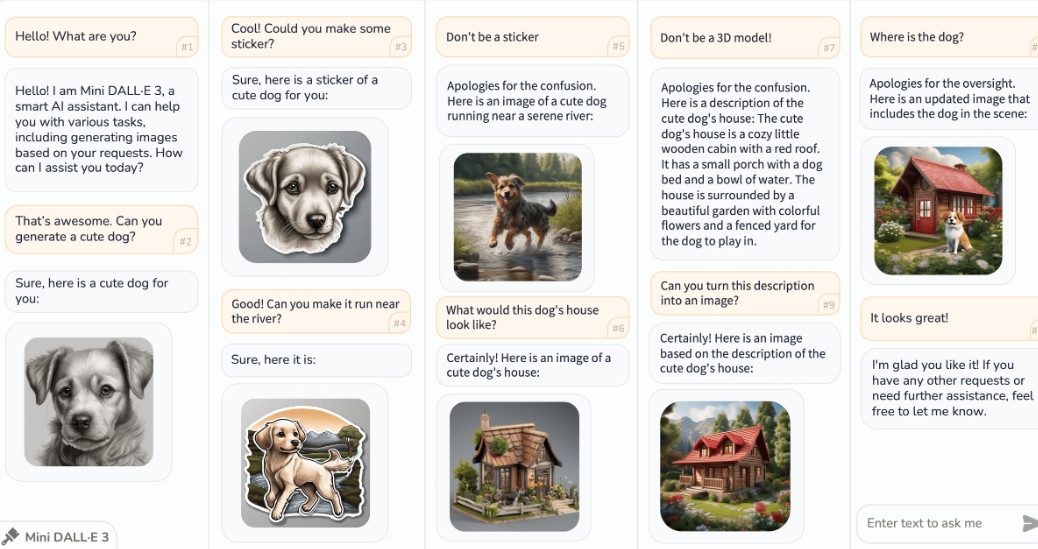Select the 'It looks great!' message bubble

(949, 318)
